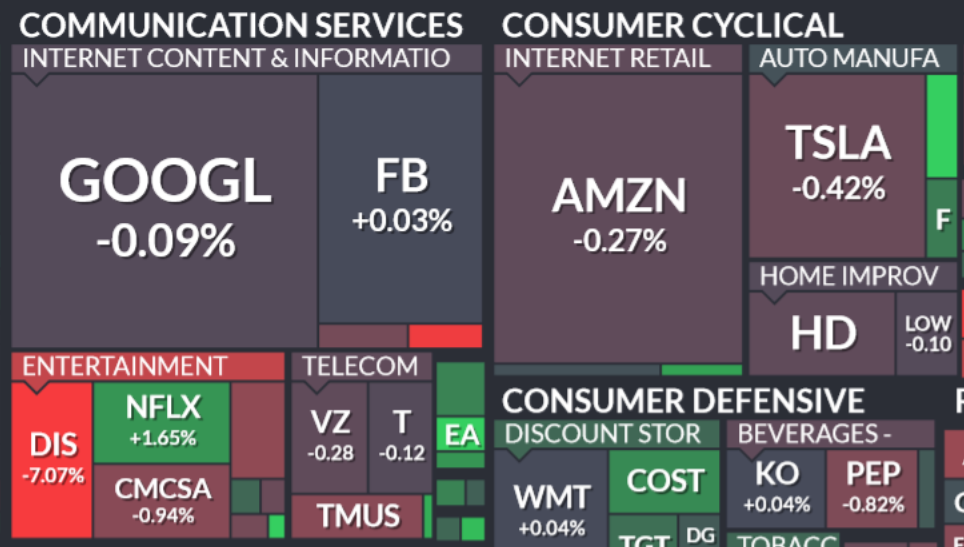Select the HD tile in Home Improvement
The image size is (964, 547).
click(x=823, y=333)
